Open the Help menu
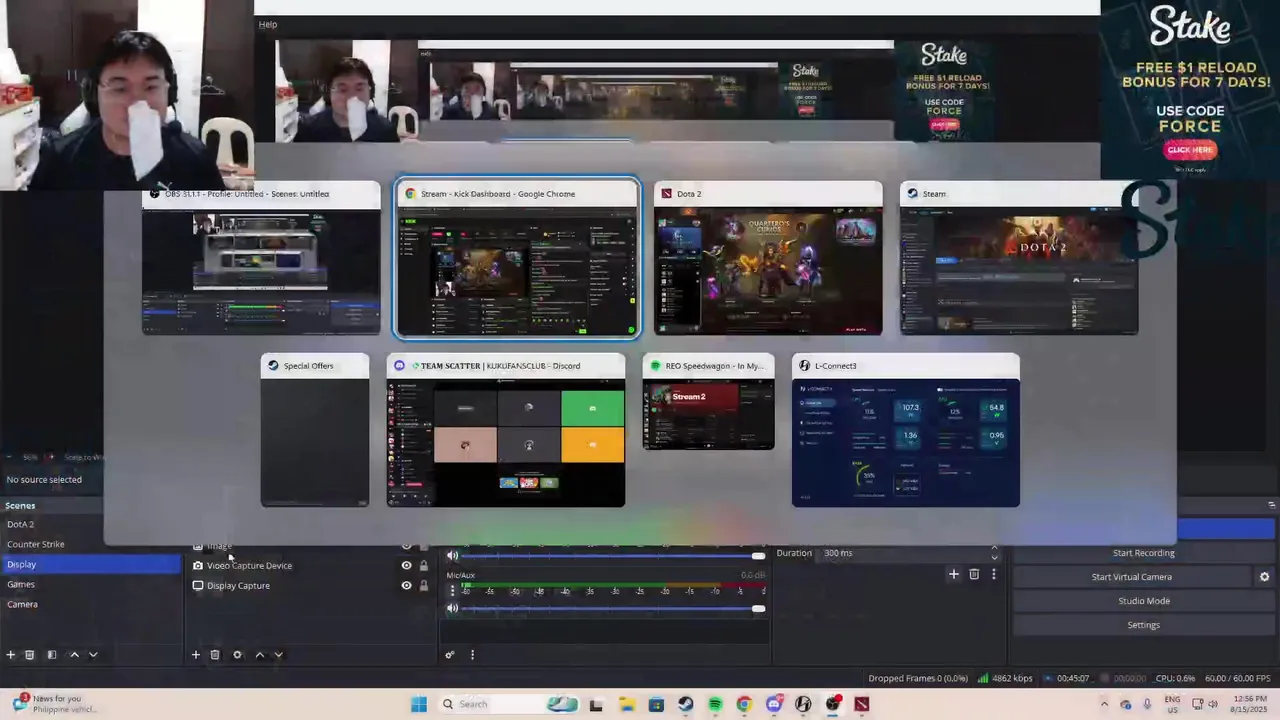The height and width of the screenshot is (720, 1280). pyautogui.click(x=268, y=24)
